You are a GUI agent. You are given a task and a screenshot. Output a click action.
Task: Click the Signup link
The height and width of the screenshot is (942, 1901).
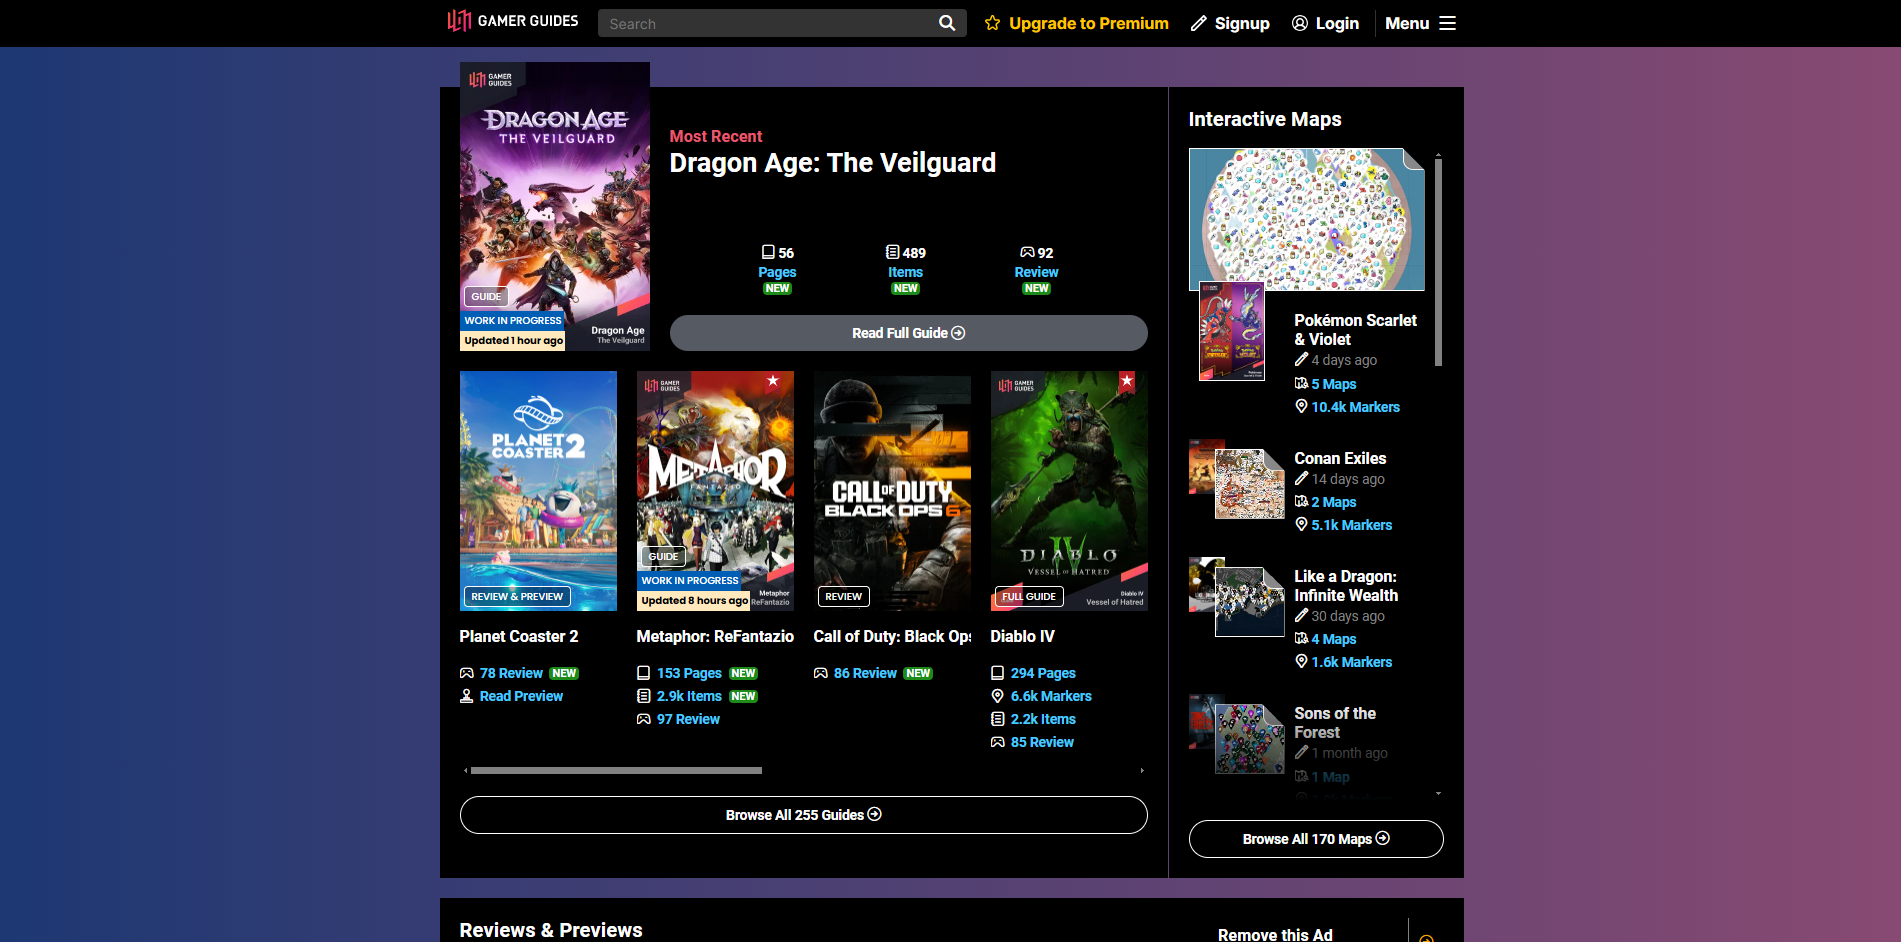click(x=1230, y=23)
